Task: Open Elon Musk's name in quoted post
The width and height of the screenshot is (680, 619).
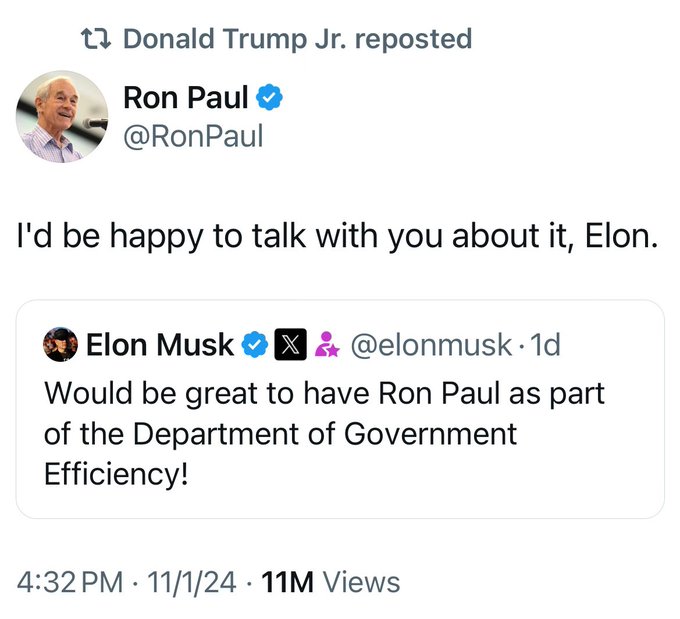Action: (x=160, y=345)
